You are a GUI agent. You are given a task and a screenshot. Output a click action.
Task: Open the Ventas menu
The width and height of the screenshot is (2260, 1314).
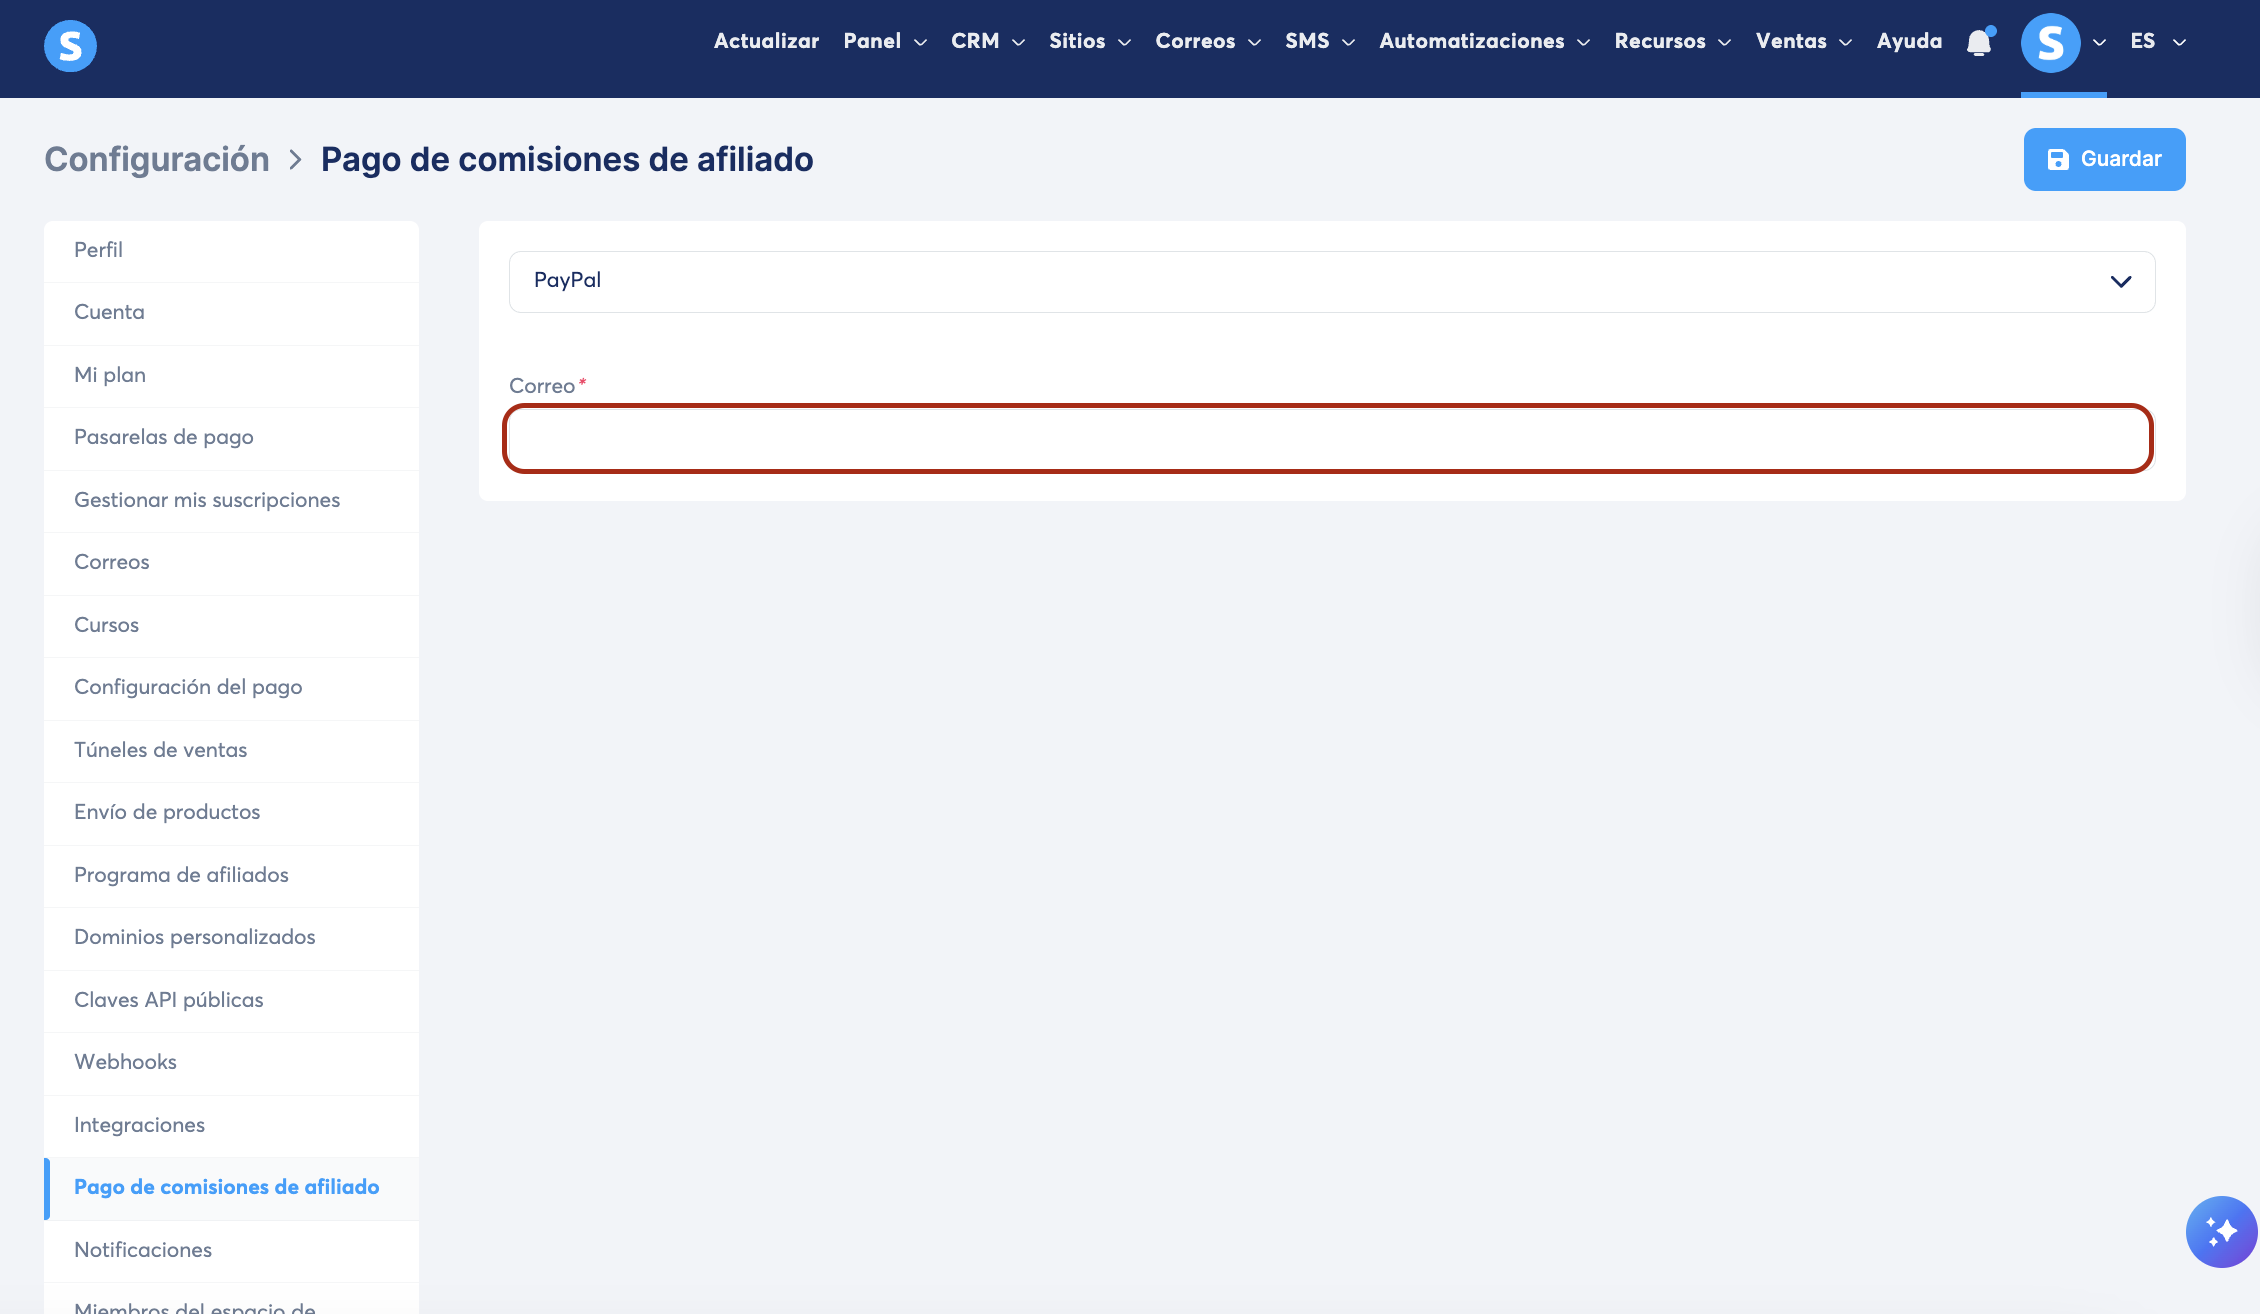click(1803, 41)
